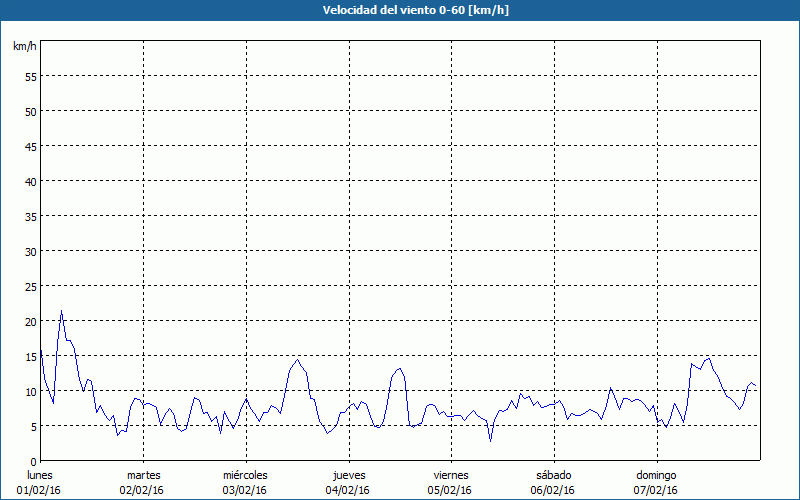This screenshot has height=500, width=800.
Task: Click the highest wind peak on lunes
Action: click(61, 311)
